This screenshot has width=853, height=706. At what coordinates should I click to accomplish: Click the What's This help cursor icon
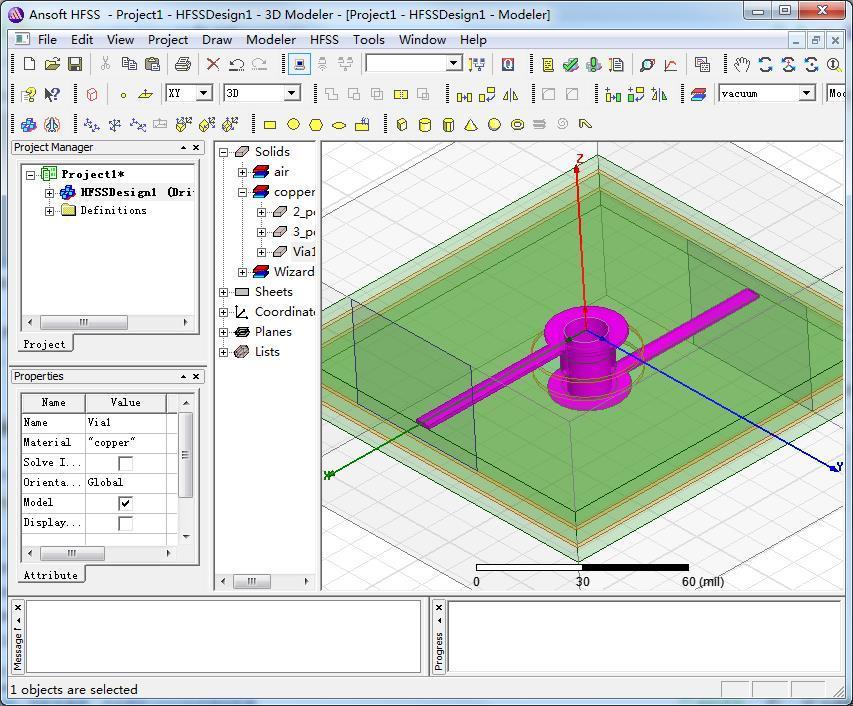pos(52,95)
